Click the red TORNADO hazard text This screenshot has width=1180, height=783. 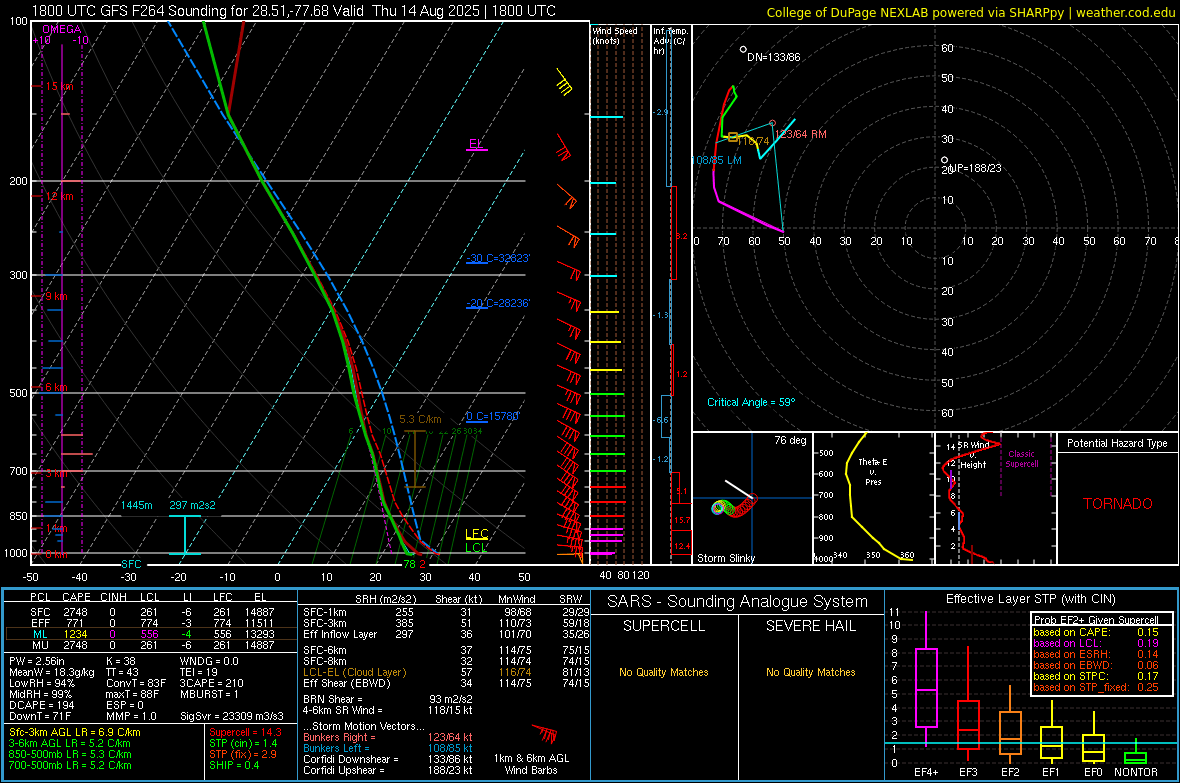point(1118,504)
